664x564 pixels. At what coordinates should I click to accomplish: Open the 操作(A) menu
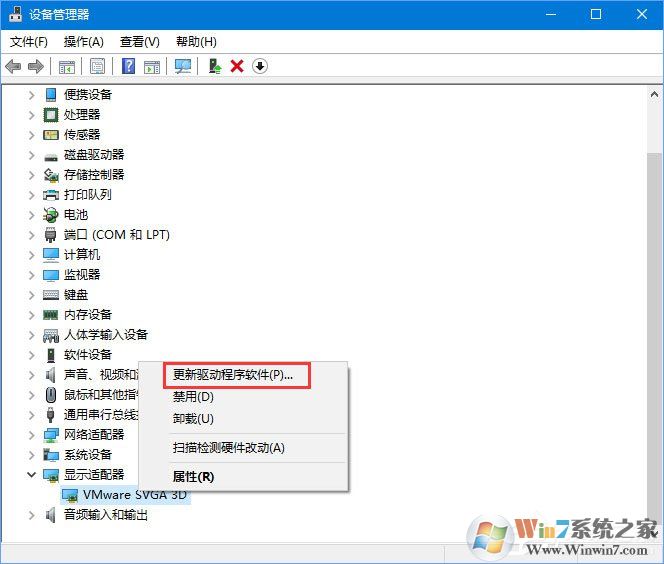coord(83,41)
